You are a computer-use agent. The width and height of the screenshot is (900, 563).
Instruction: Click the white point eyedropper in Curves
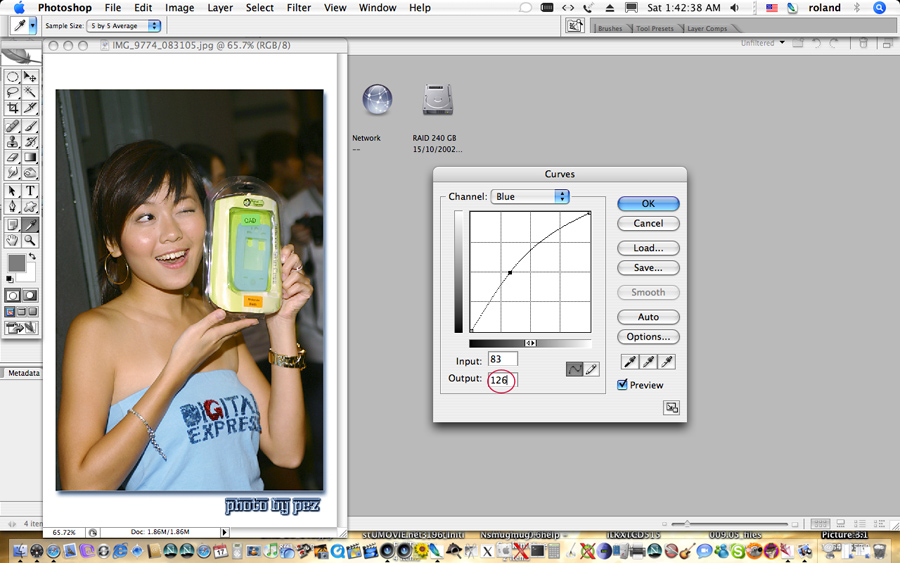(665, 361)
